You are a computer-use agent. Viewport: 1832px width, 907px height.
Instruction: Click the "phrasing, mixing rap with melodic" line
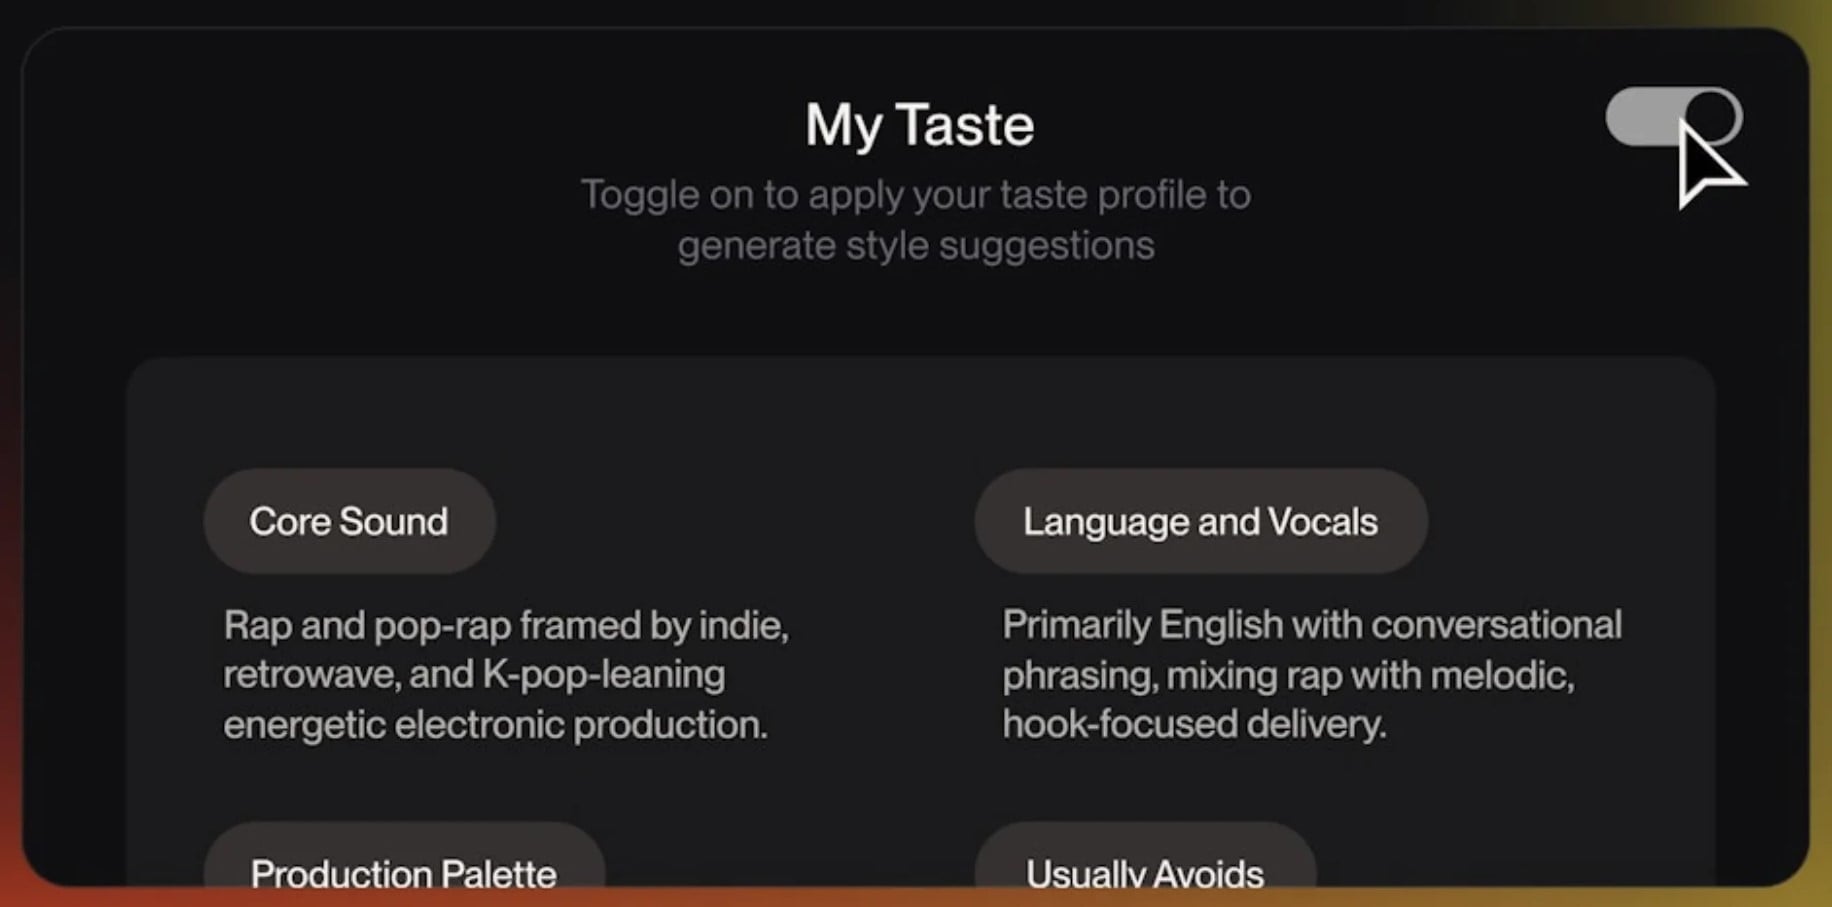pos(1288,675)
